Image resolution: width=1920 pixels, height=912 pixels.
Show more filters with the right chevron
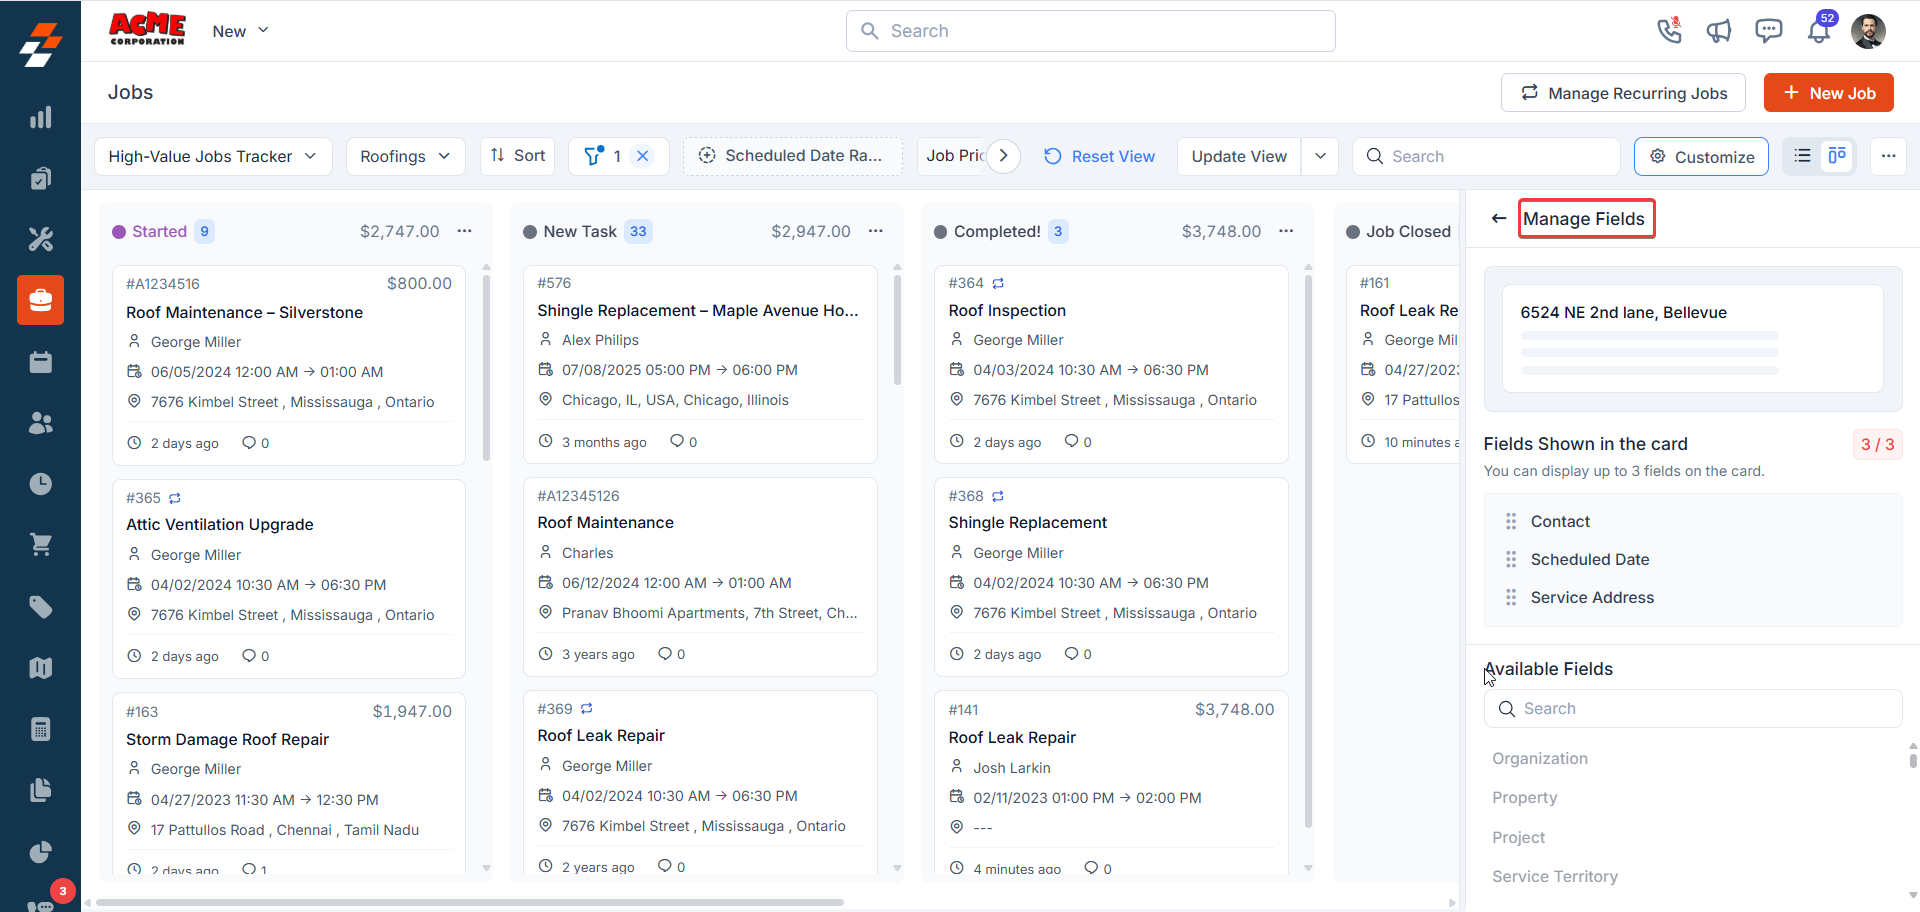pos(1004,156)
